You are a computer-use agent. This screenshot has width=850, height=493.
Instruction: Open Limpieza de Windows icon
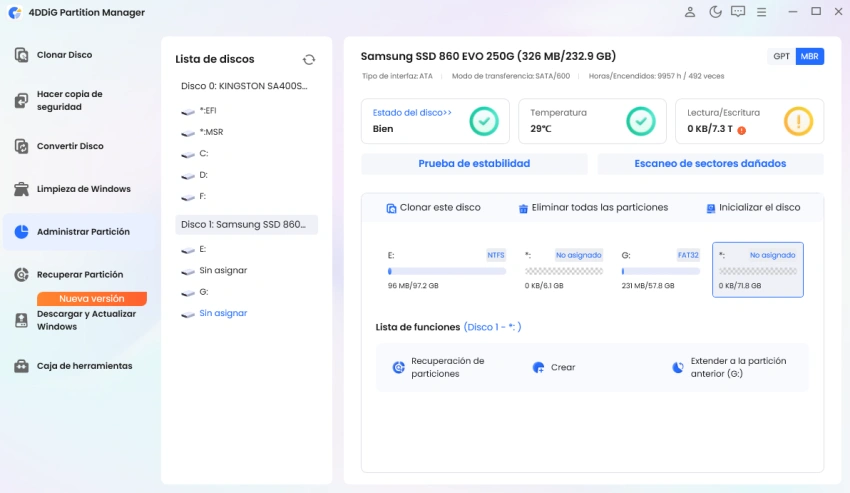click(21, 189)
